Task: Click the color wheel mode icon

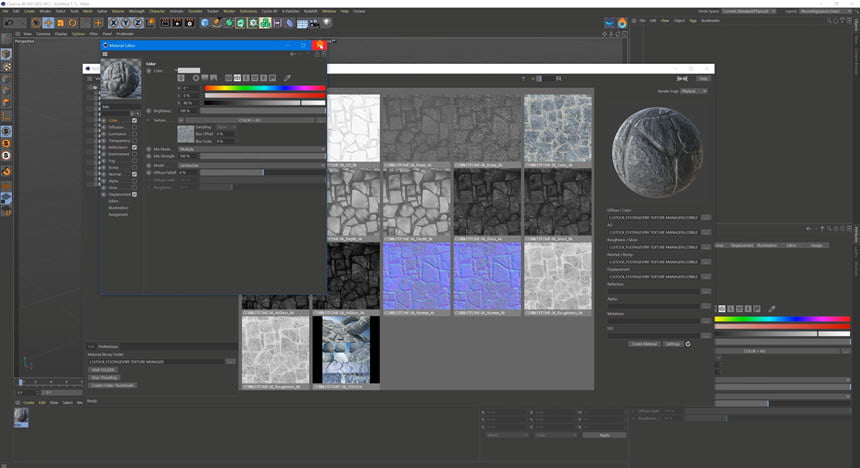Action: pos(196,78)
